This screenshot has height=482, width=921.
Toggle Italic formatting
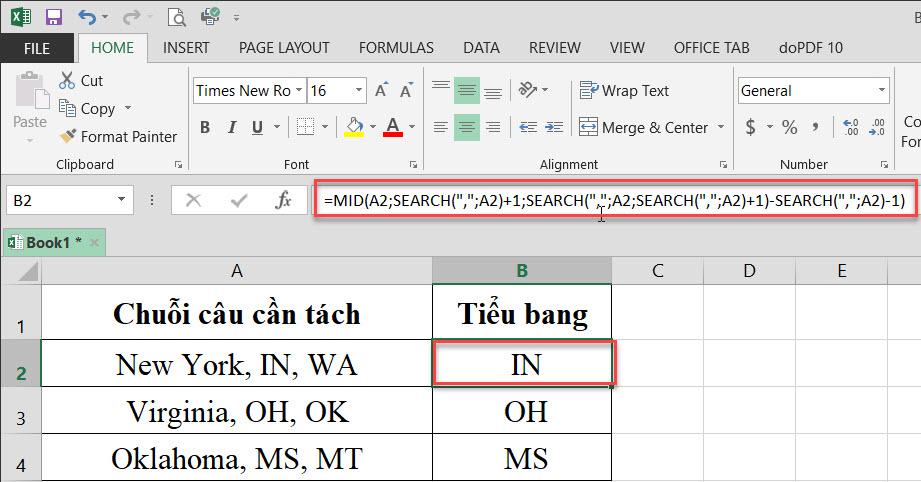pyautogui.click(x=233, y=128)
